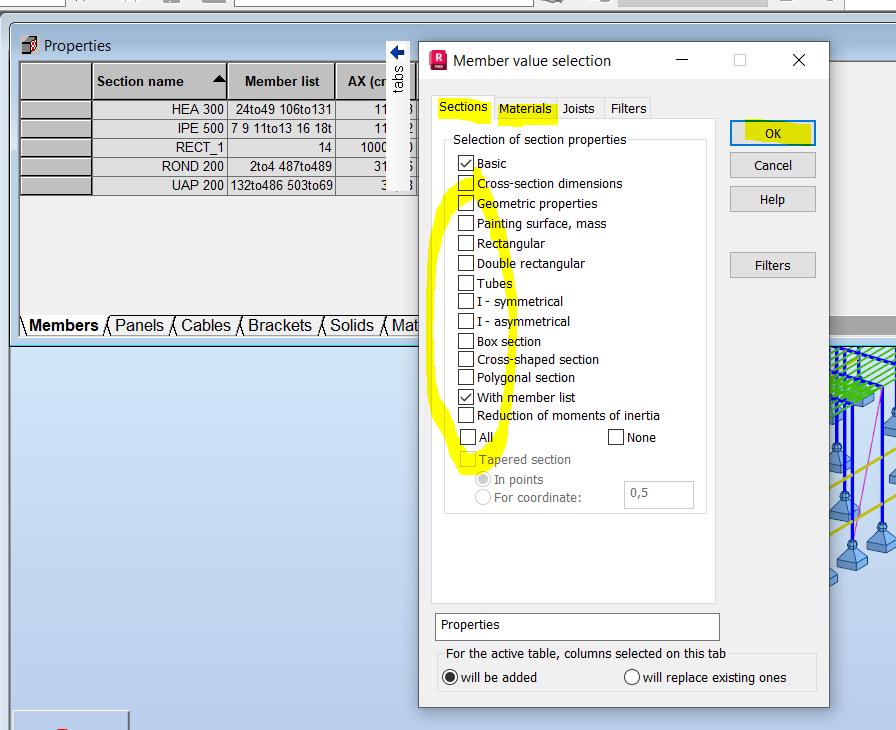Check Polygonal section option

tap(466, 378)
